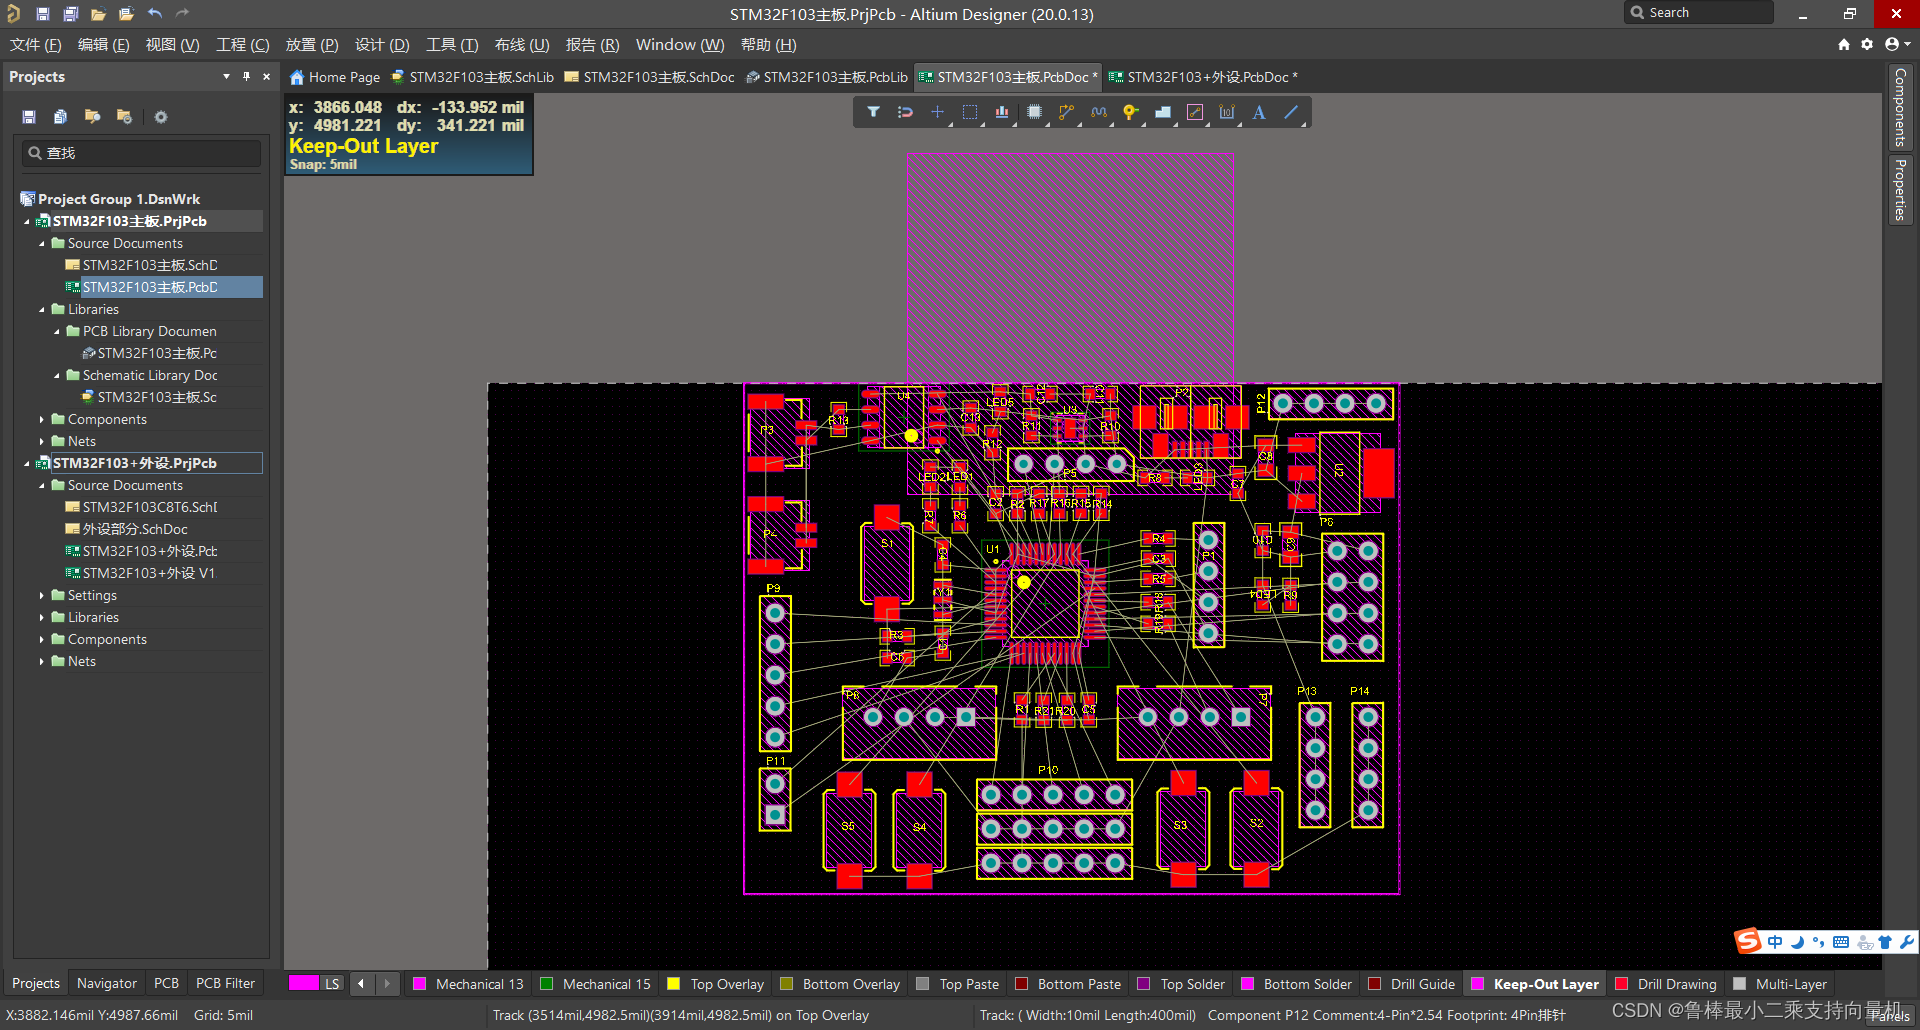Click the magenta current layer color swatch
Image resolution: width=1920 pixels, height=1030 pixels.
[x=304, y=983]
